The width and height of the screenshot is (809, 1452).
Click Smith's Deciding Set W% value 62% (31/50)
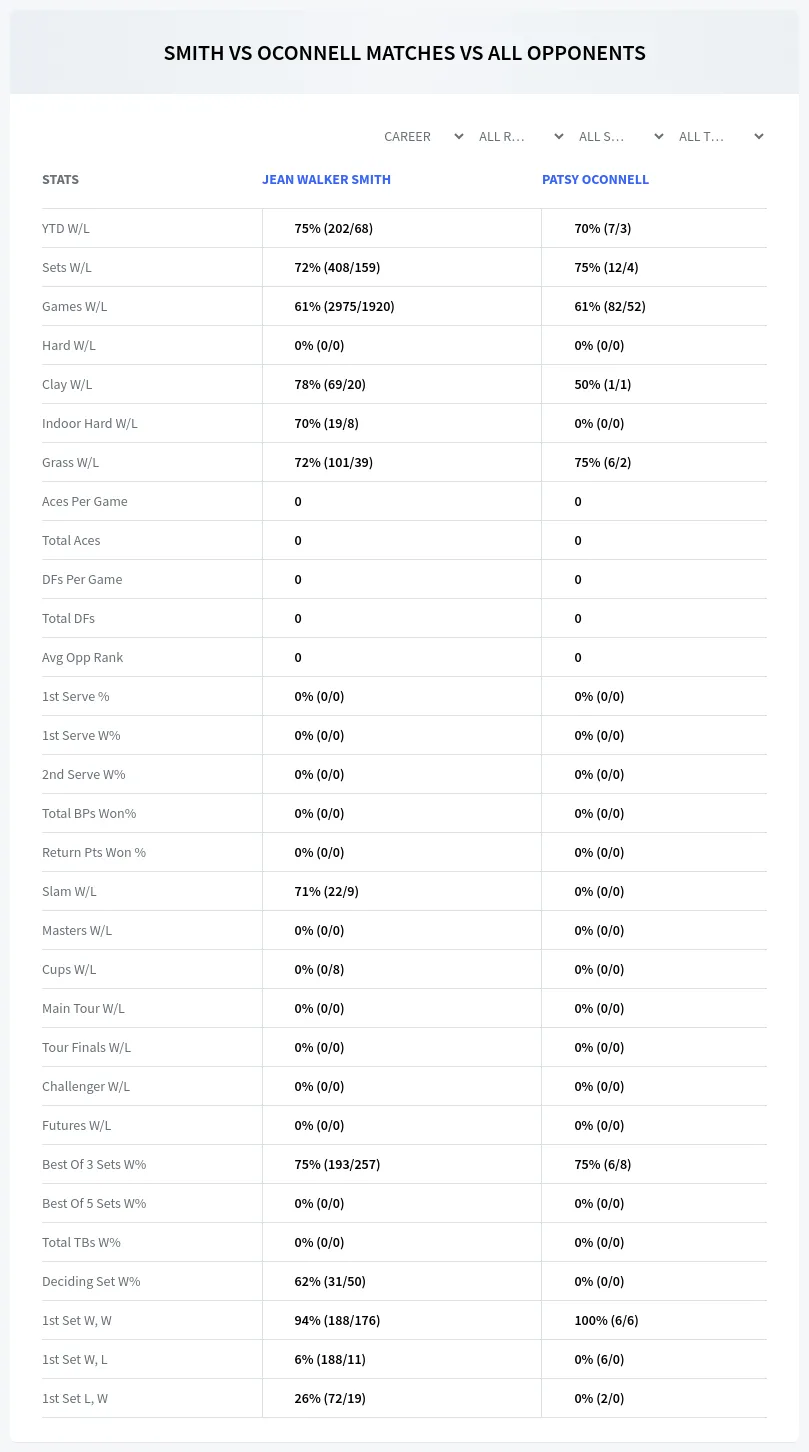(x=333, y=1282)
